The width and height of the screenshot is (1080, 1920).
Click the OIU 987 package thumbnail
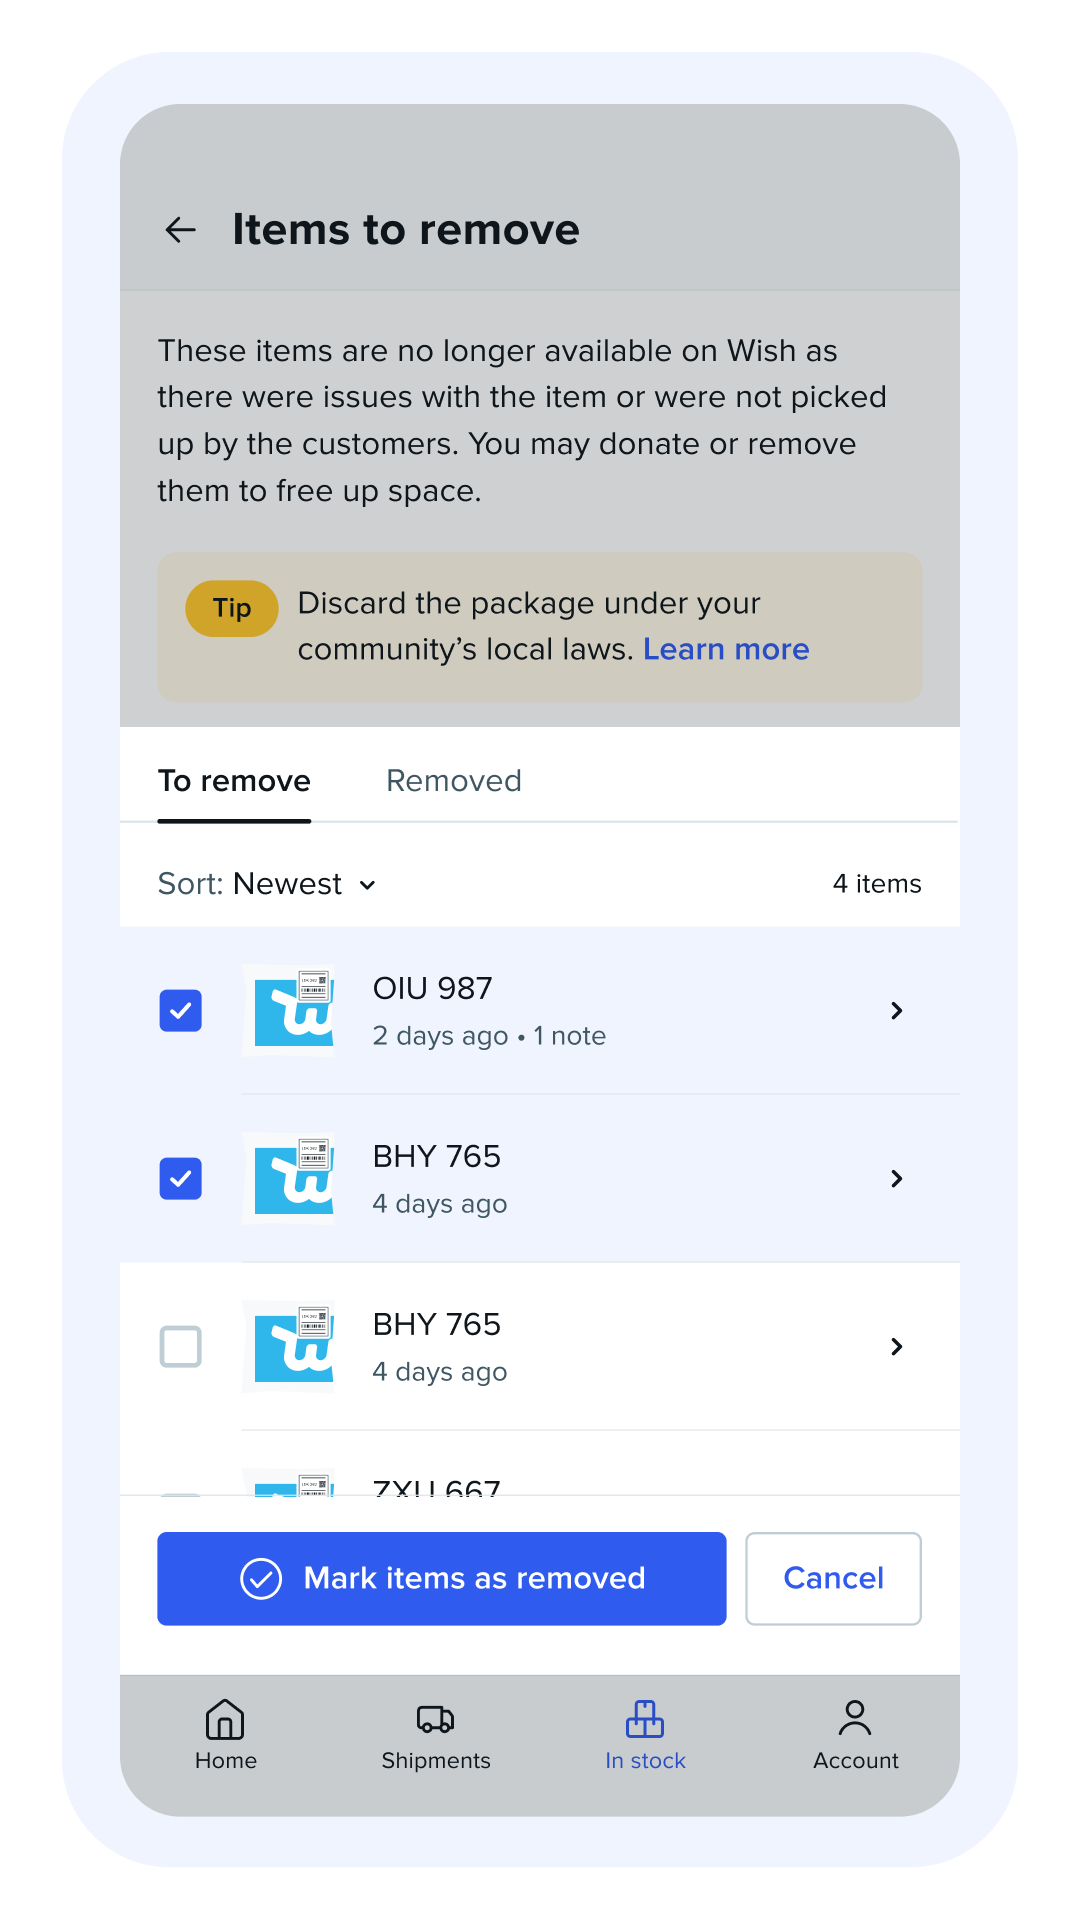[289, 1010]
